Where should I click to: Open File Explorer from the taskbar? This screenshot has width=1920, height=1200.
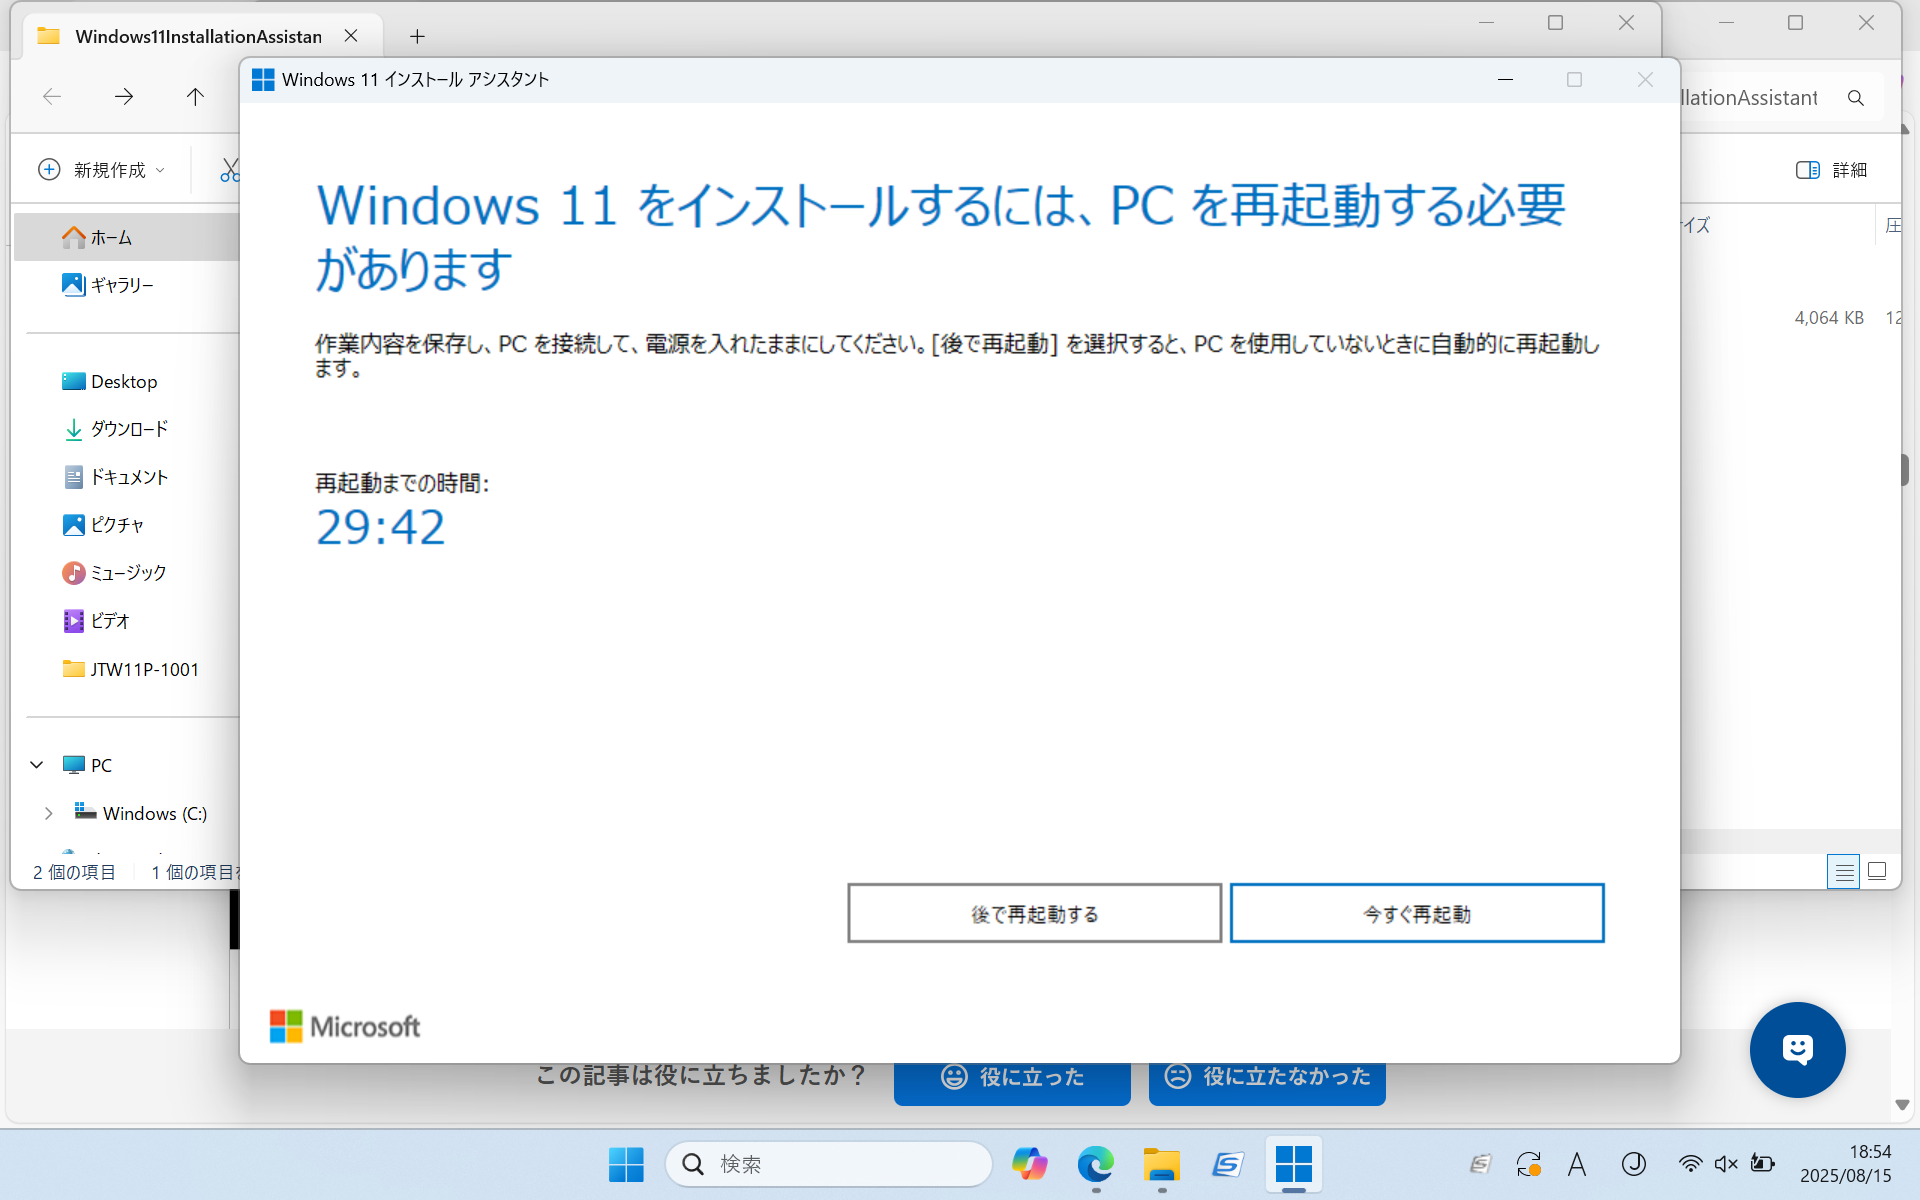tap(1161, 1164)
